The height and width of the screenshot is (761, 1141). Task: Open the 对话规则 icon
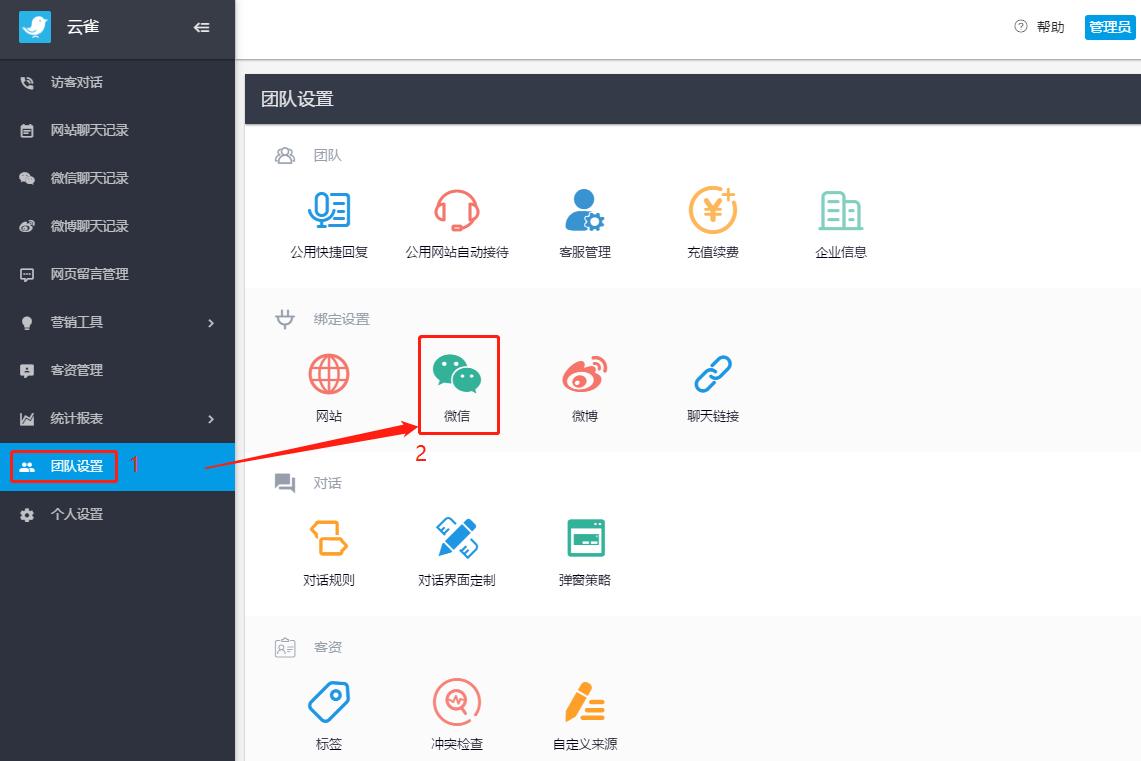click(329, 538)
